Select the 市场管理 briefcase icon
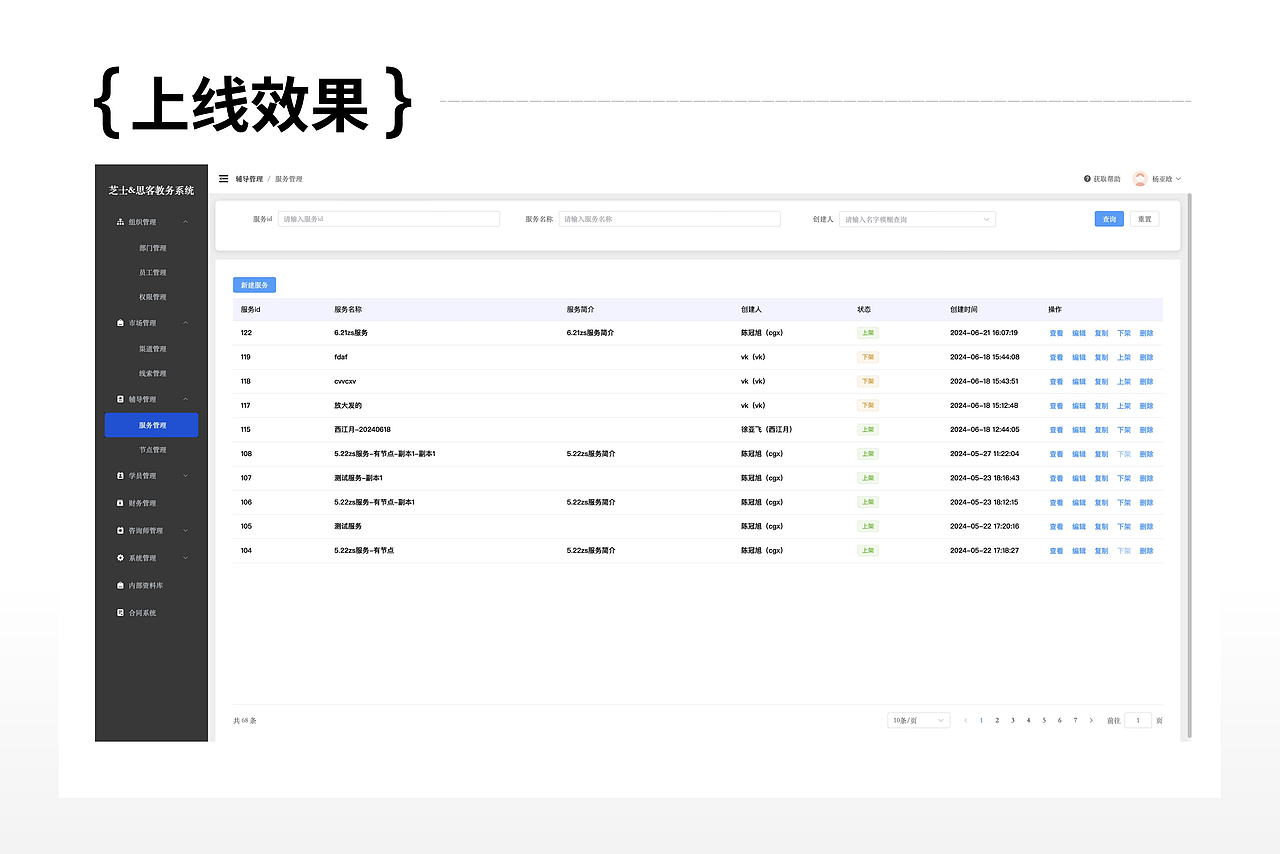 point(120,322)
